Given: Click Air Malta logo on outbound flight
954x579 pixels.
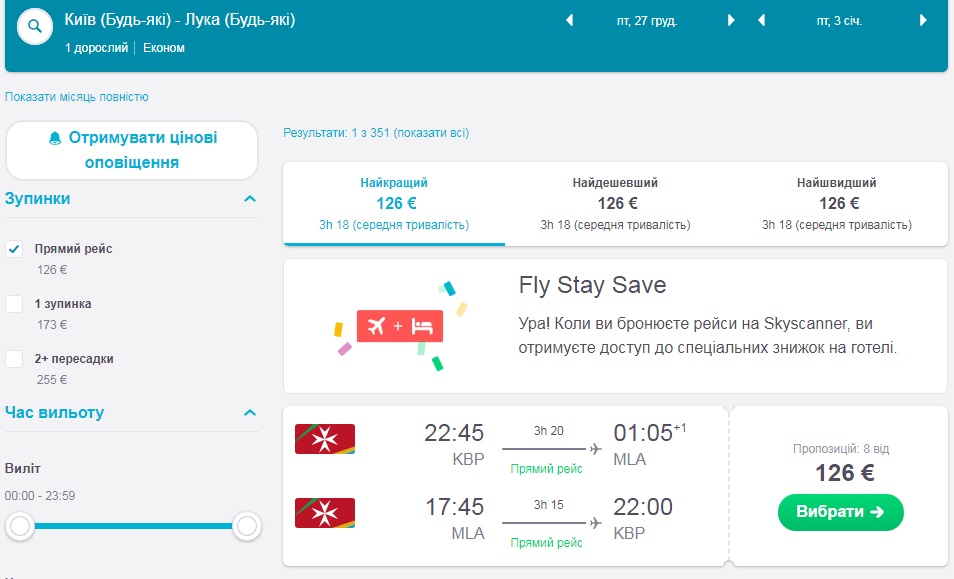Looking at the screenshot, I should click(x=325, y=439).
